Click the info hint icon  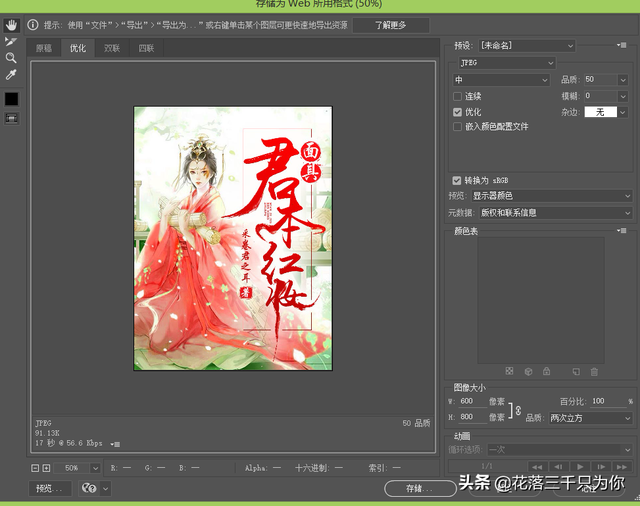point(33,25)
